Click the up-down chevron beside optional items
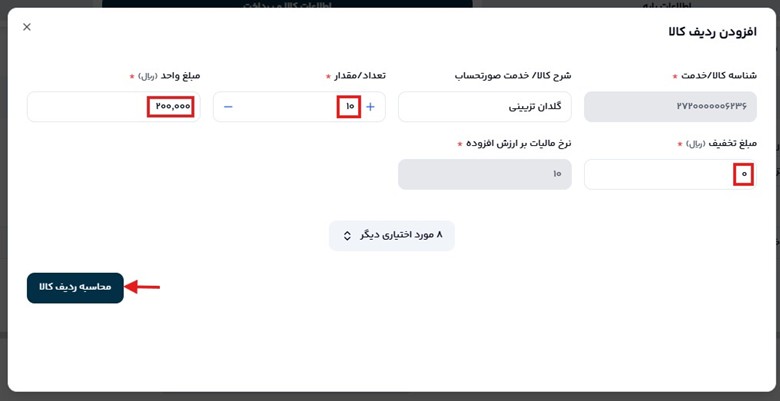The image size is (780, 401). [x=347, y=236]
